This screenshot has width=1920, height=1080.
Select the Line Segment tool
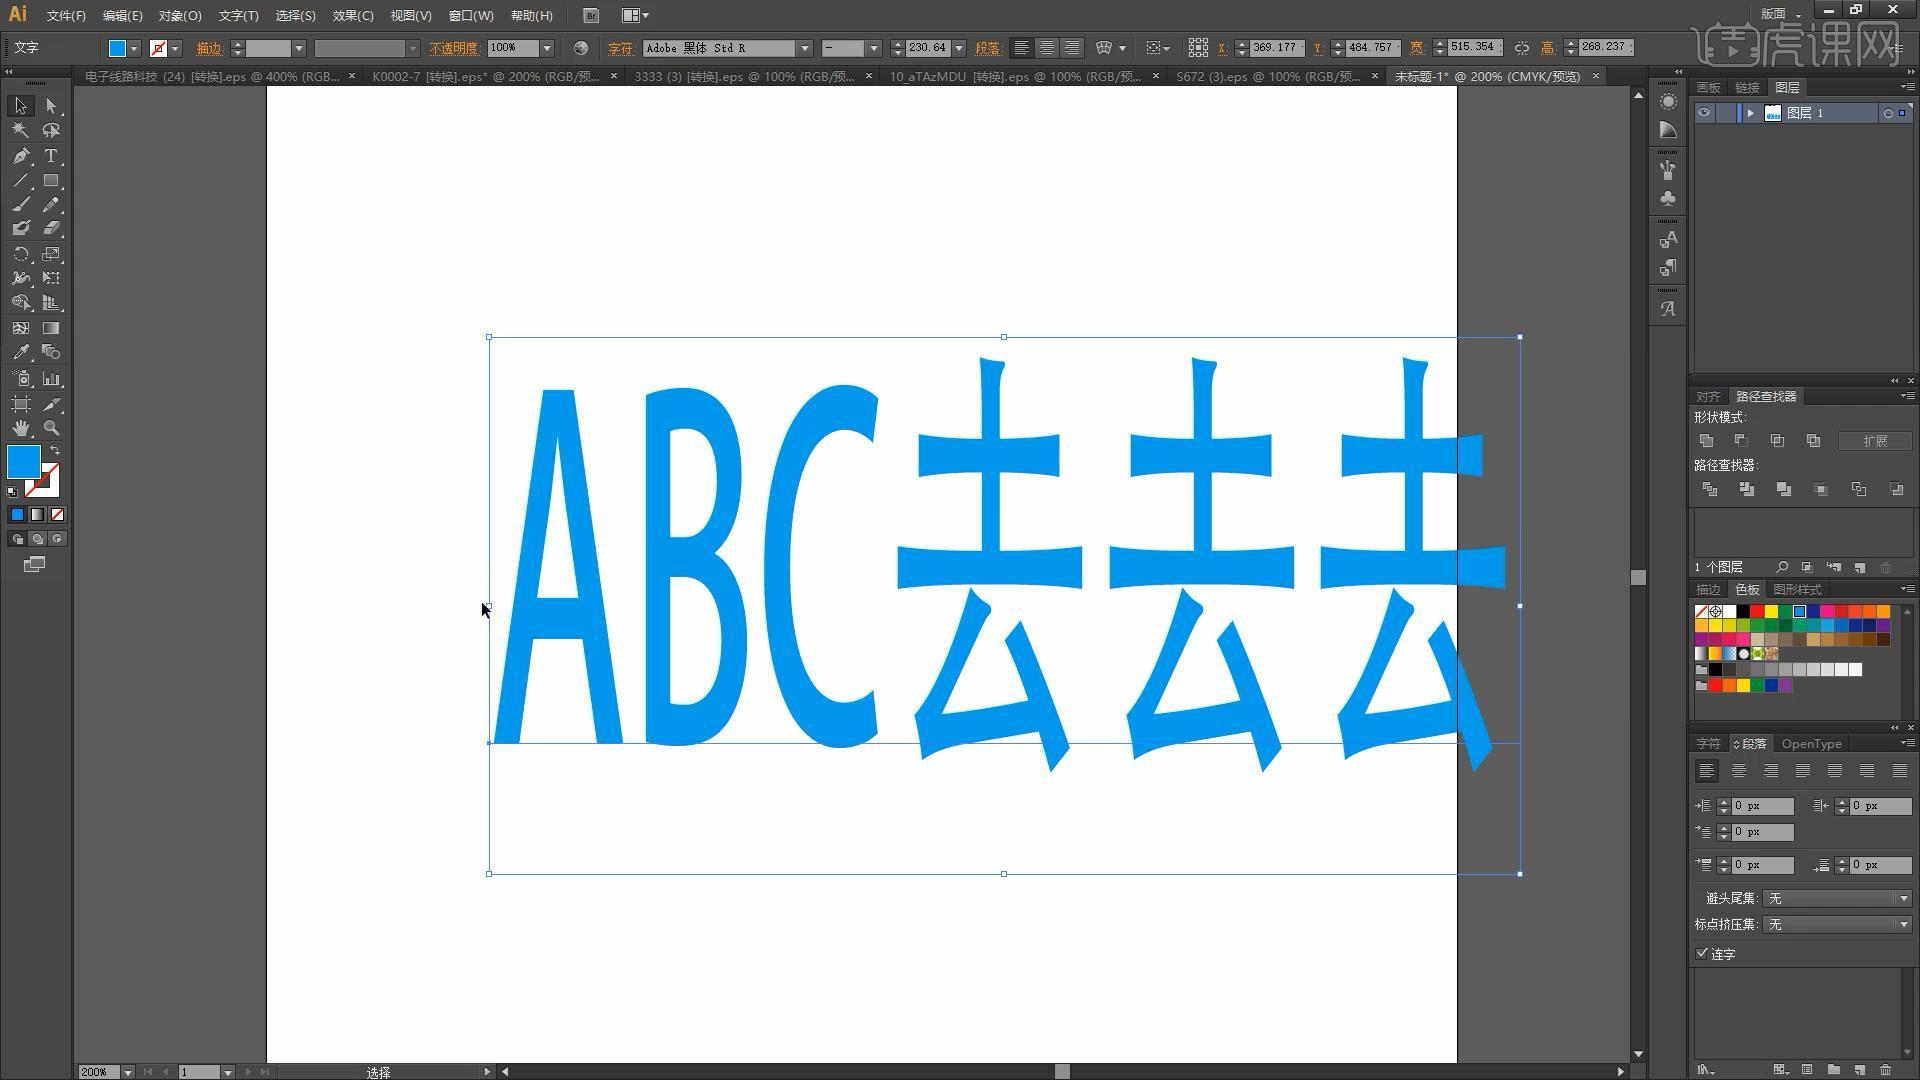tap(20, 181)
